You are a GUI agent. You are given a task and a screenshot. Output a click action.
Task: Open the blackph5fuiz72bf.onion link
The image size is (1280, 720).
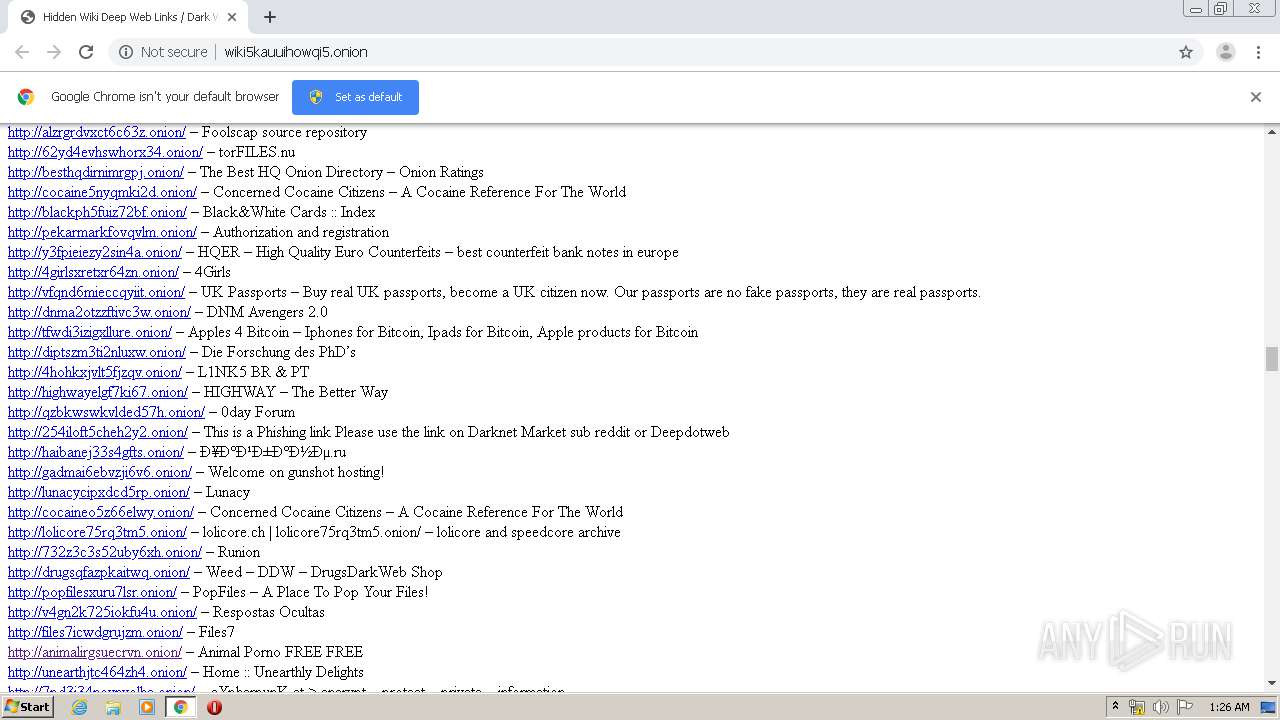pos(97,212)
